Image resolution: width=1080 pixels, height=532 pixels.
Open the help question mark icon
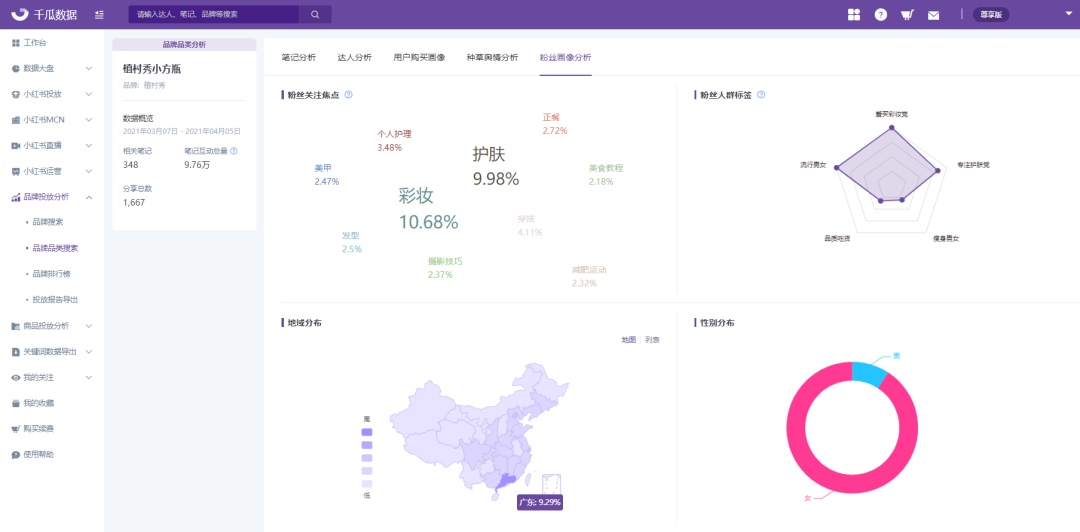[x=881, y=14]
